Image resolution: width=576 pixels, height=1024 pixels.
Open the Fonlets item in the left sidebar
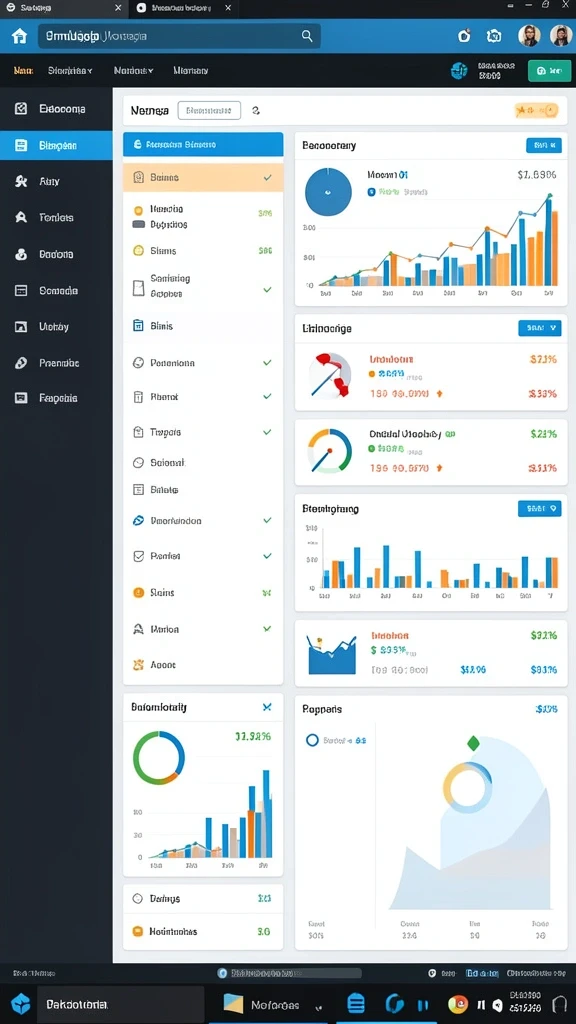(x=56, y=217)
